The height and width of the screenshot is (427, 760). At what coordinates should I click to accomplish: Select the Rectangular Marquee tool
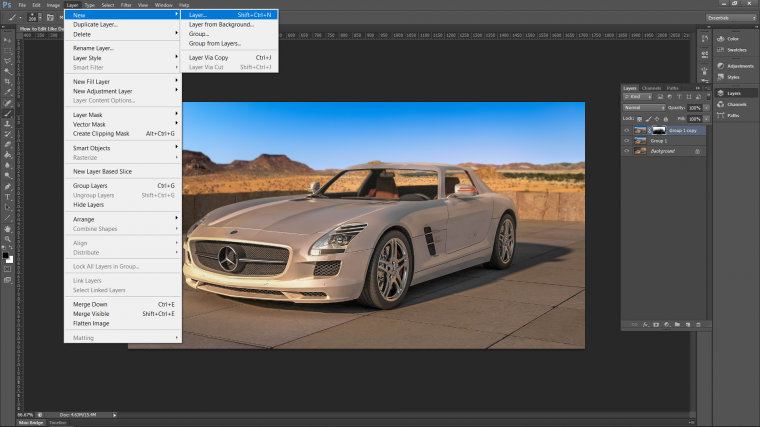[x=7, y=51]
